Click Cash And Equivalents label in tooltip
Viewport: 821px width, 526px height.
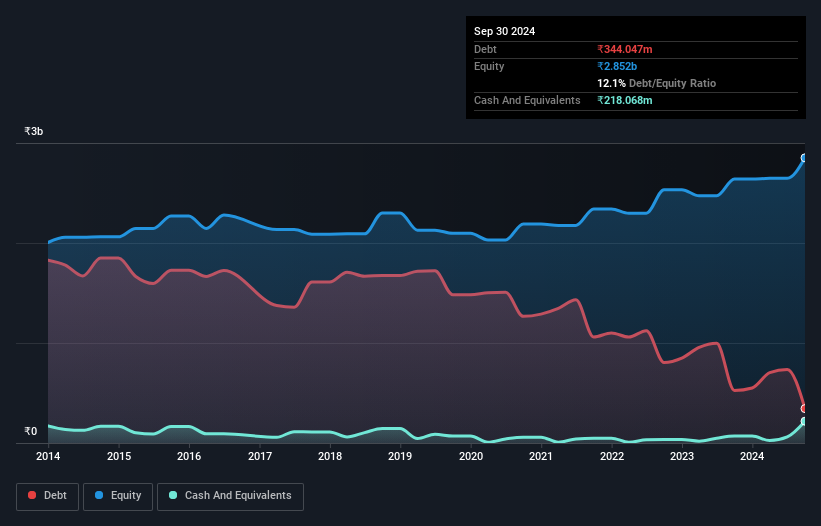click(x=527, y=100)
